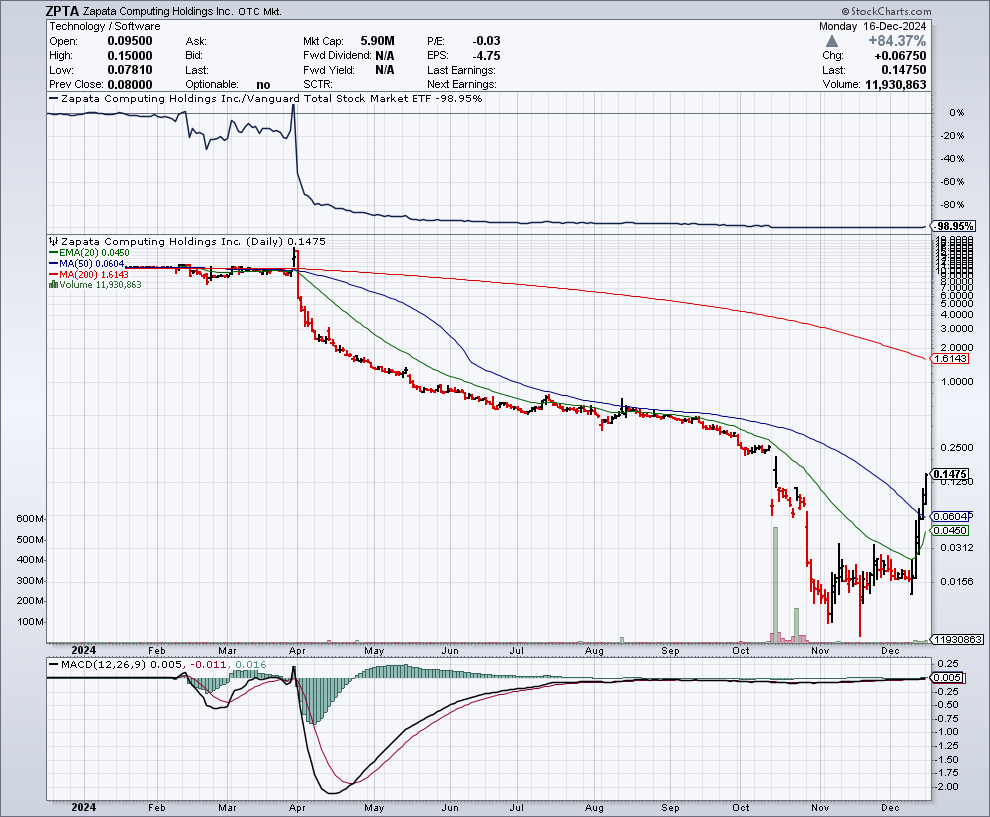The width and height of the screenshot is (990, 817).
Task: Click the 0.2500 price axis label
Action: click(957, 448)
